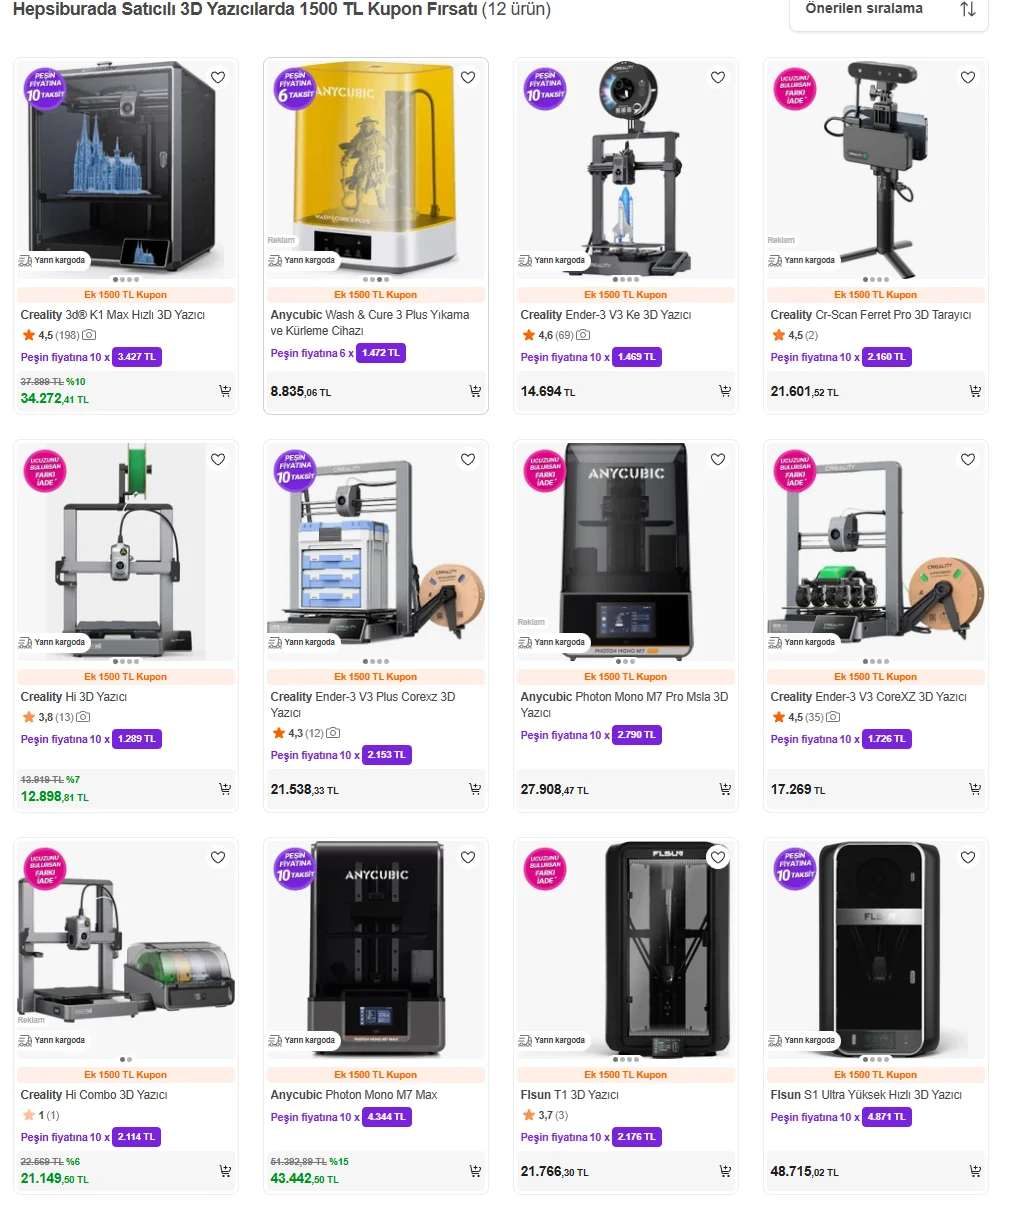Click the photo review camera icon on Ender-3 V3 Ke

click(x=584, y=335)
